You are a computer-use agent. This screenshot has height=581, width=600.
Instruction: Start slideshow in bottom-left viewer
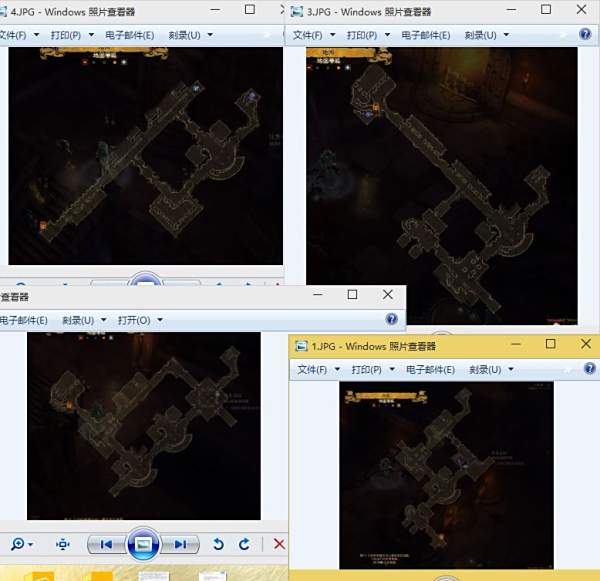click(143, 544)
